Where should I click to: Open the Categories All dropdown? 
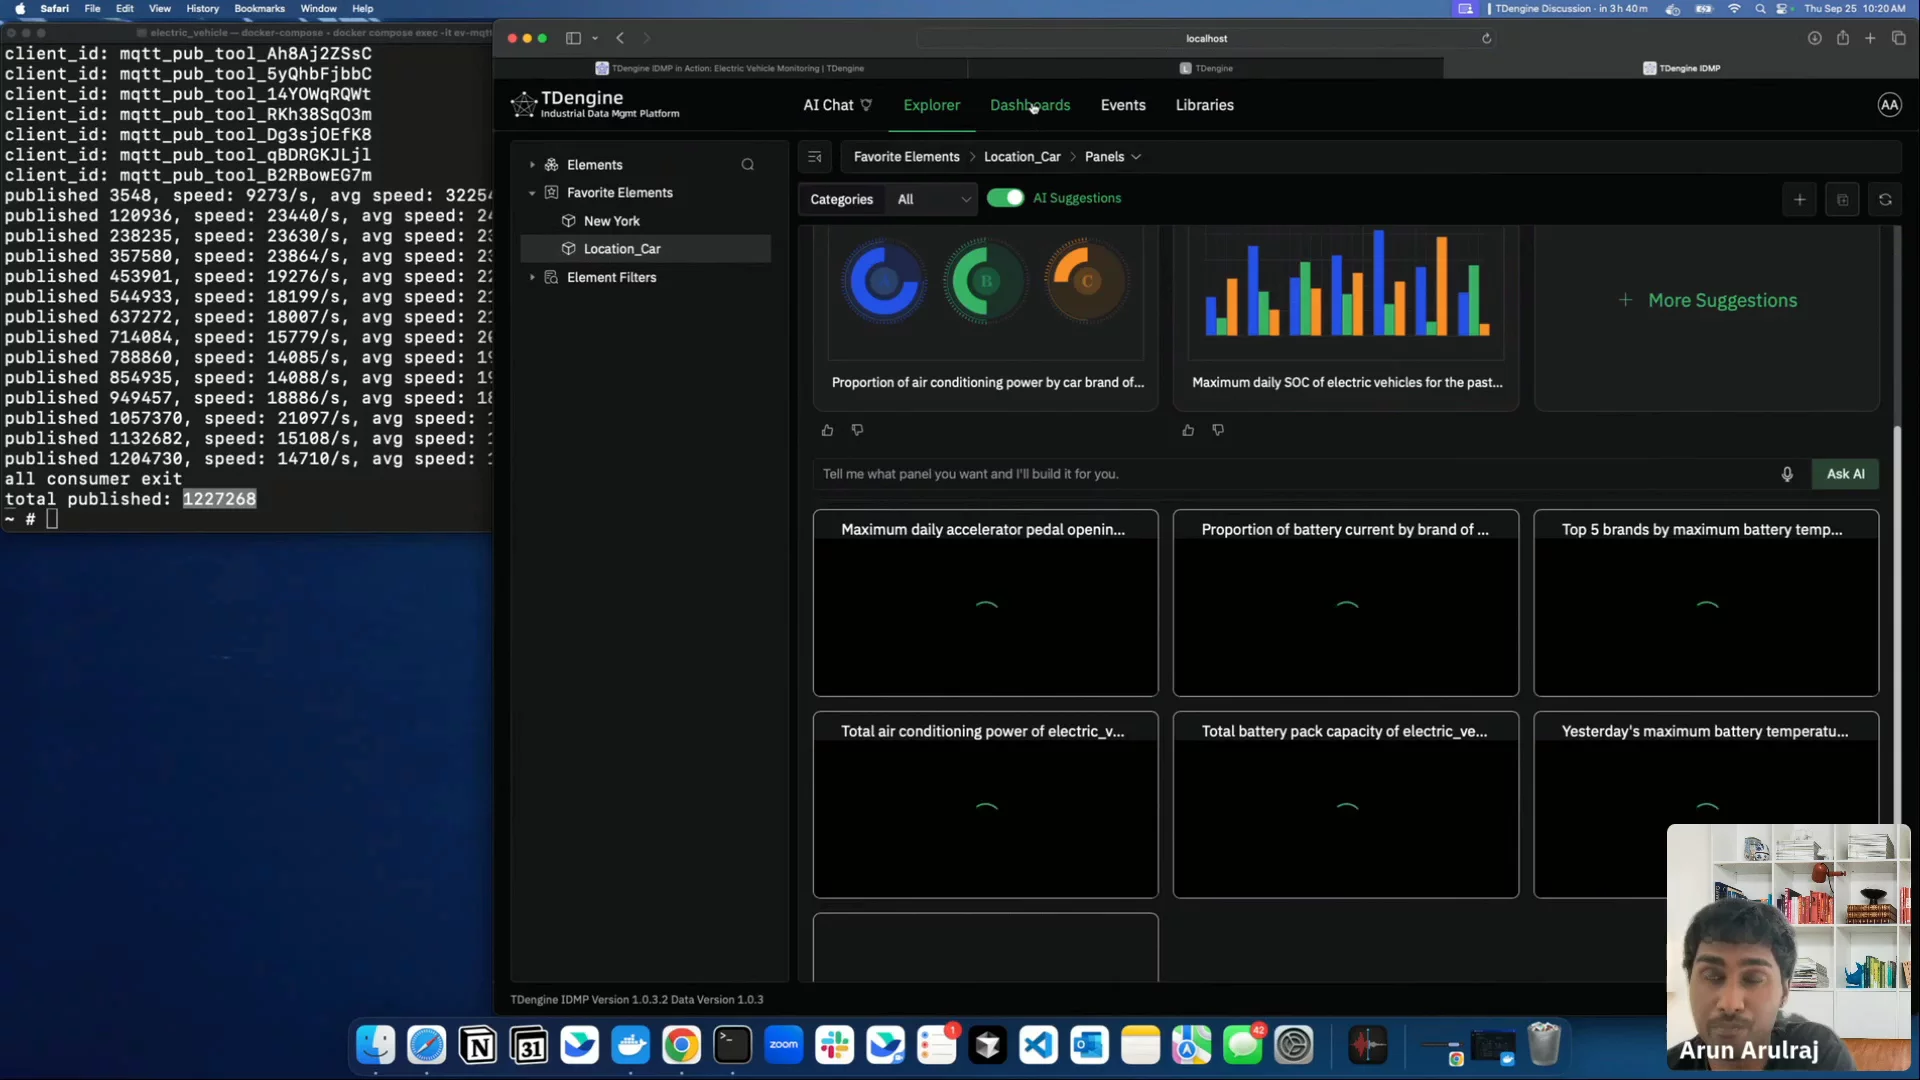click(x=933, y=200)
